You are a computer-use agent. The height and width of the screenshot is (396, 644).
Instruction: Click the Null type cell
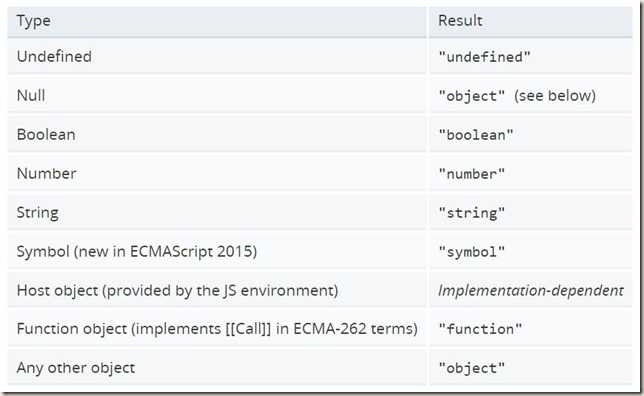217,96
